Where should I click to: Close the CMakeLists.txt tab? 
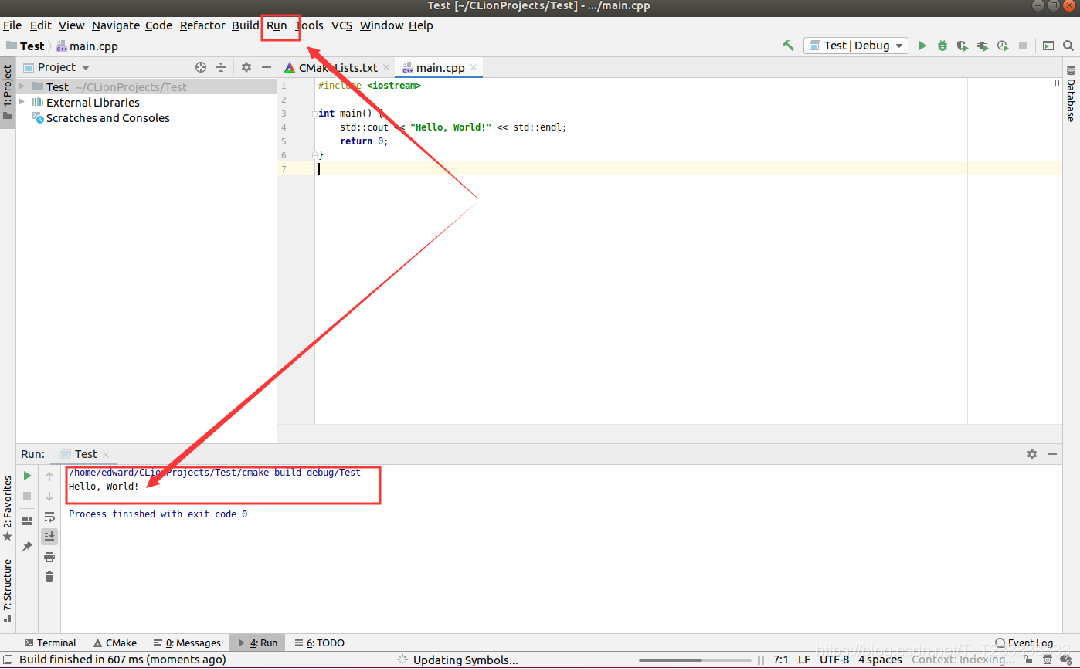pos(386,68)
